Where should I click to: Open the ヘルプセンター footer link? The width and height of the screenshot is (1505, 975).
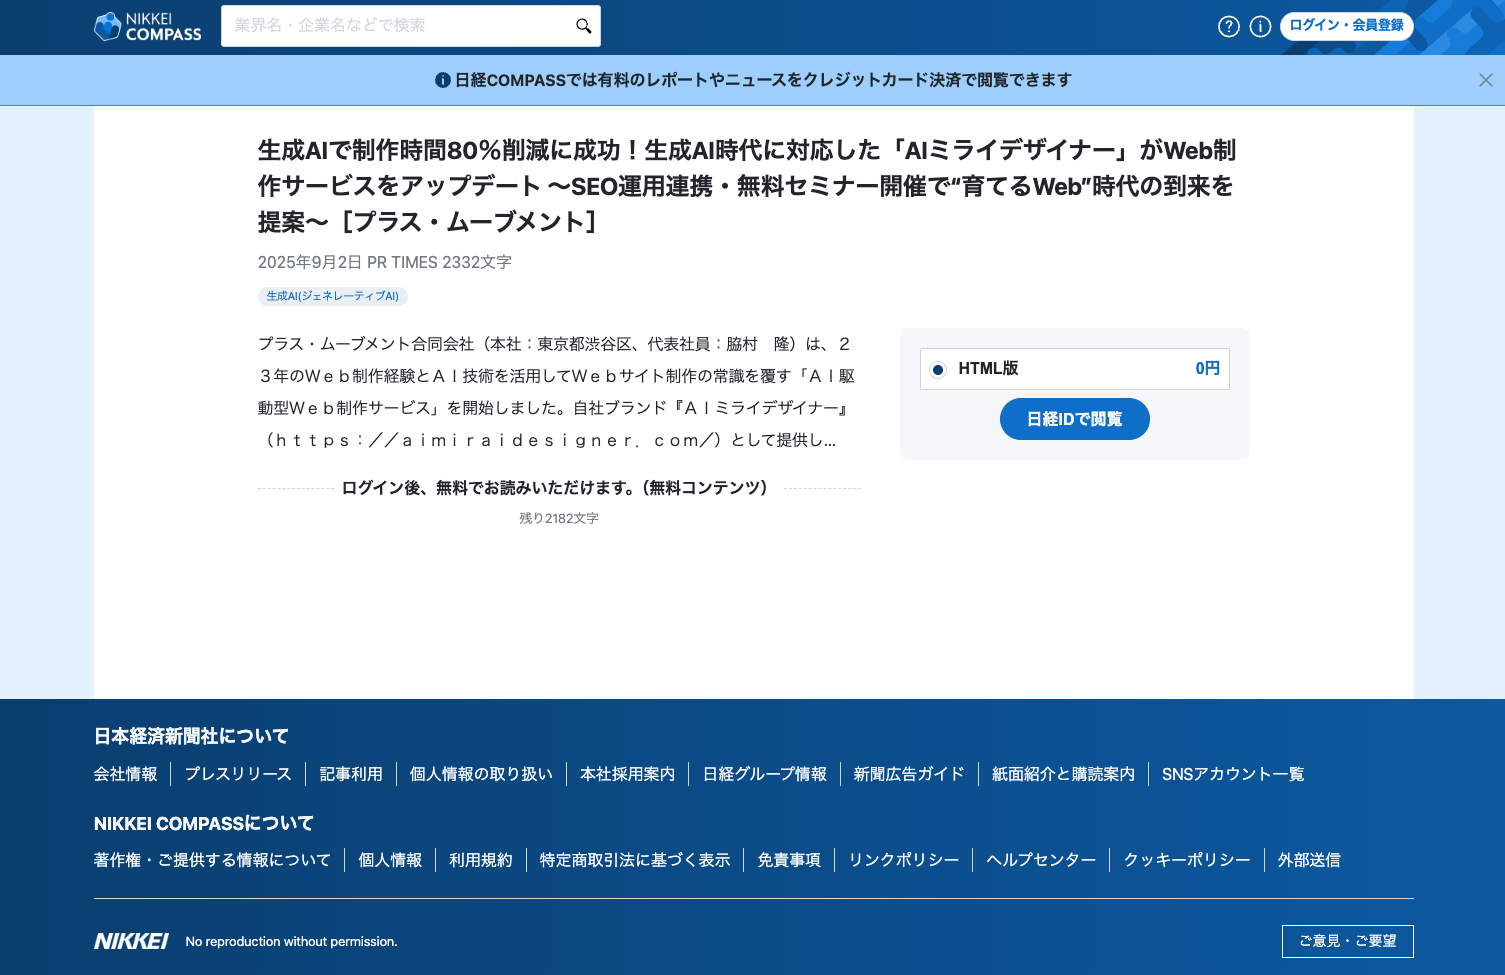tap(1041, 860)
